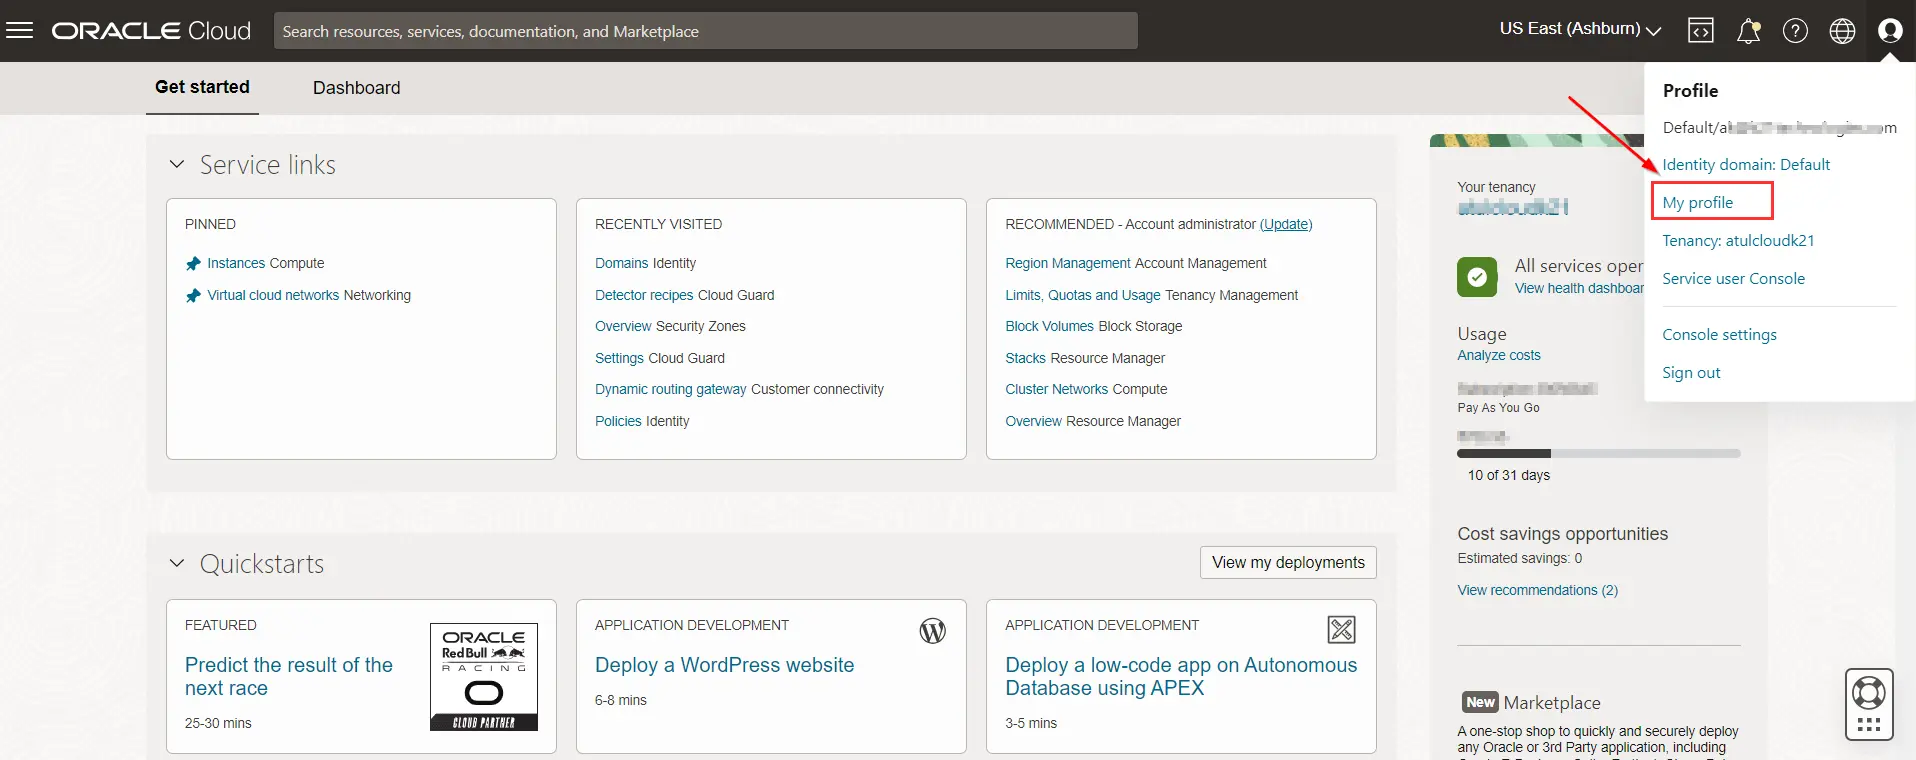The height and width of the screenshot is (760, 1916).
Task: Click the pin icon beside Instances
Action: [x=194, y=264]
